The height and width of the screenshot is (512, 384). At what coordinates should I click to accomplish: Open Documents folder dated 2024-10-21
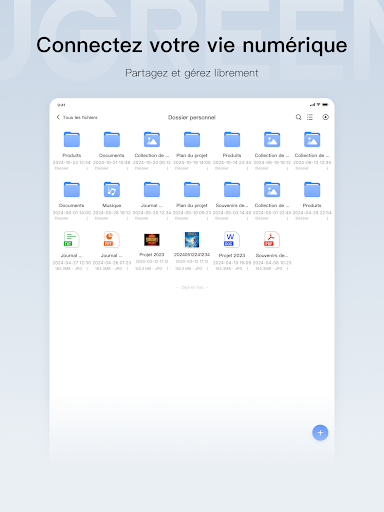tap(112, 140)
